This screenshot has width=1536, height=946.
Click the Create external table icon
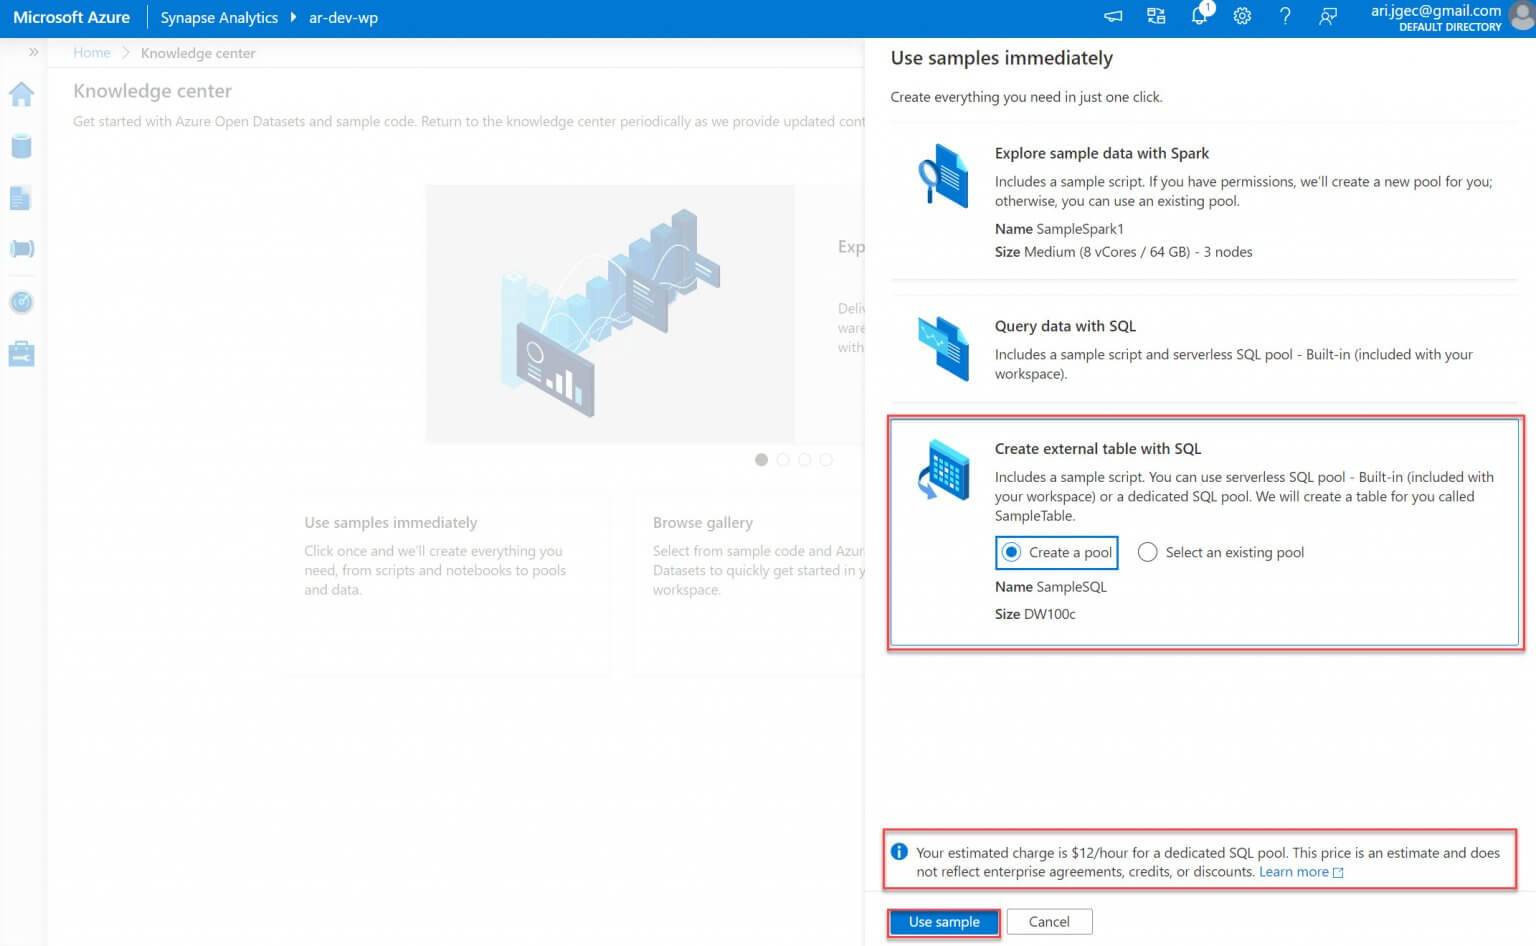coord(943,469)
